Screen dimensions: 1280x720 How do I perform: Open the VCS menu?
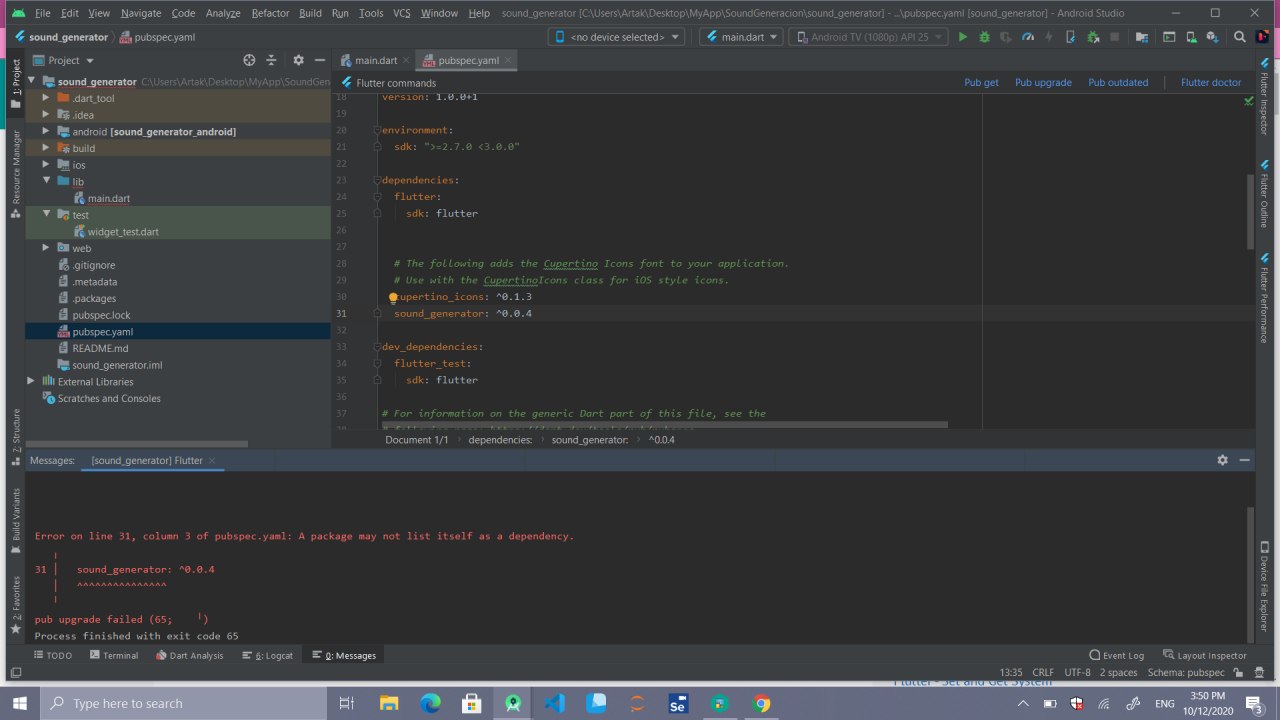coord(401,13)
